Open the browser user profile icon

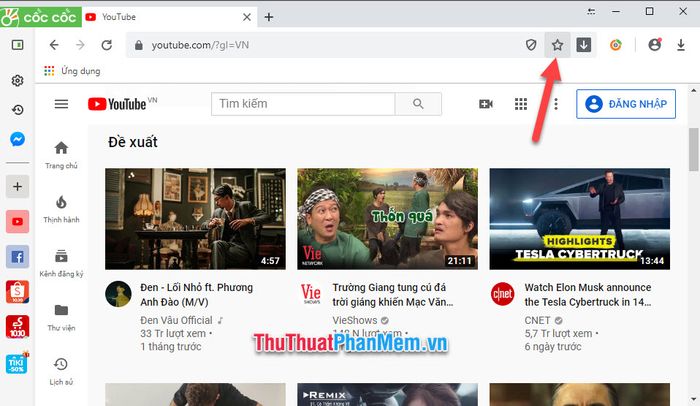[x=654, y=45]
